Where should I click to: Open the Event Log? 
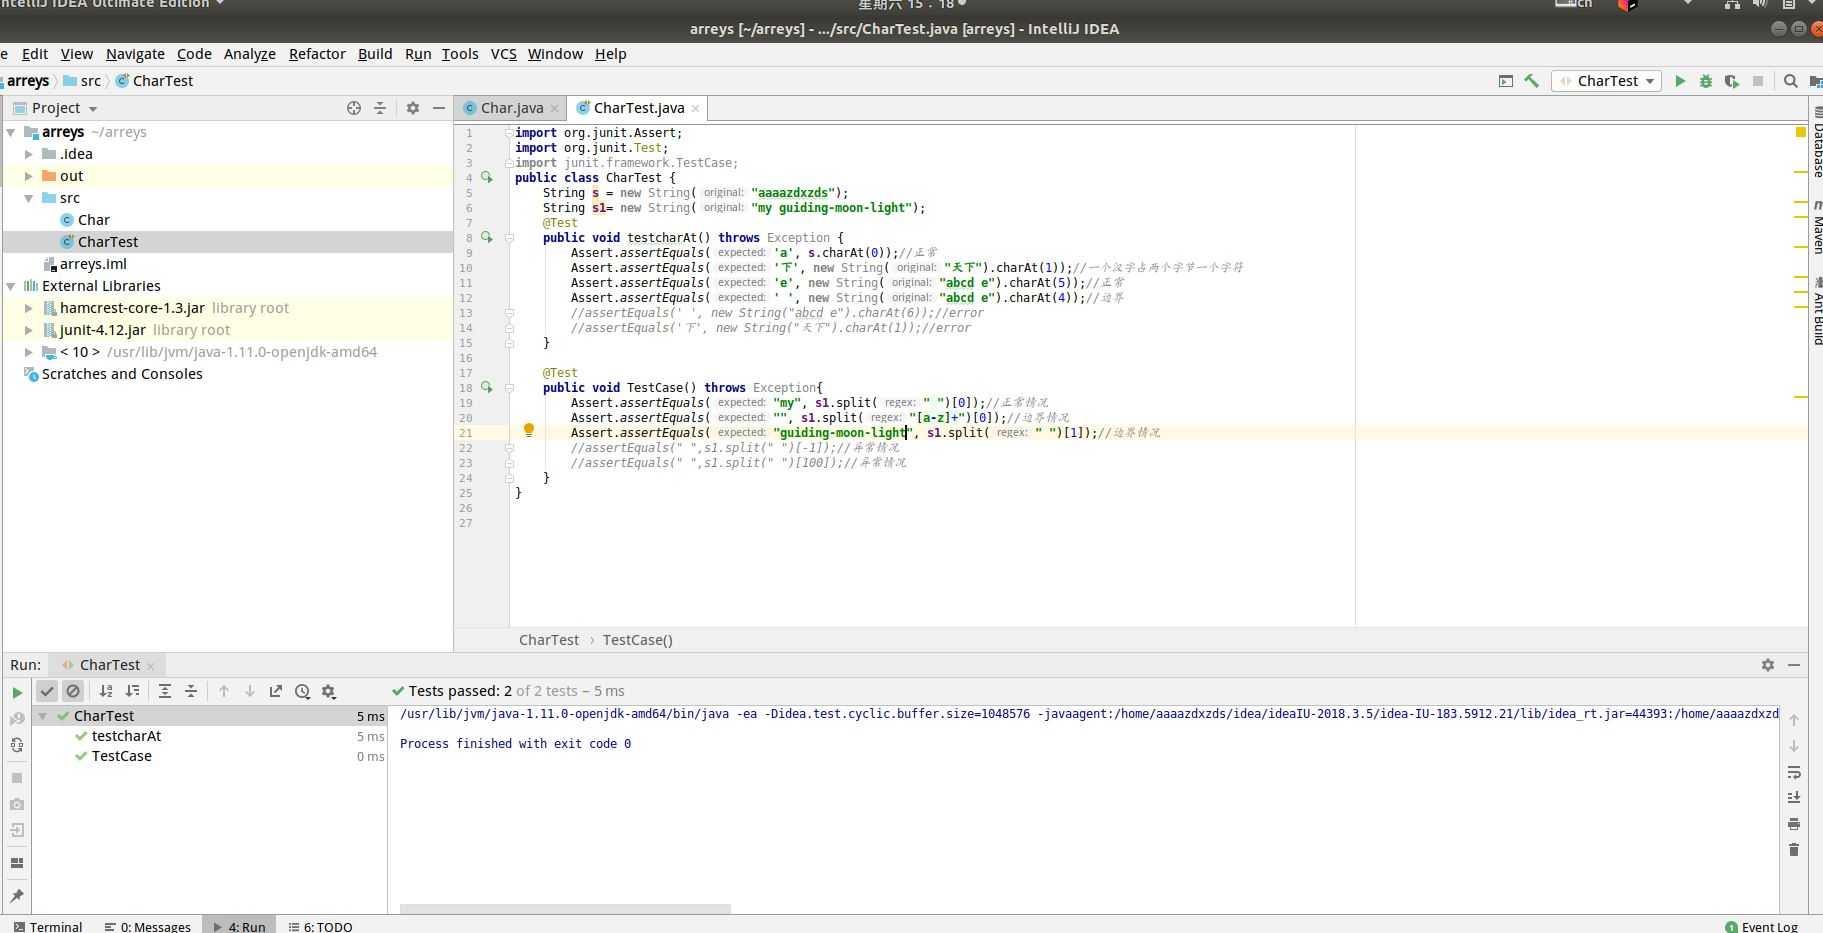click(1761, 926)
